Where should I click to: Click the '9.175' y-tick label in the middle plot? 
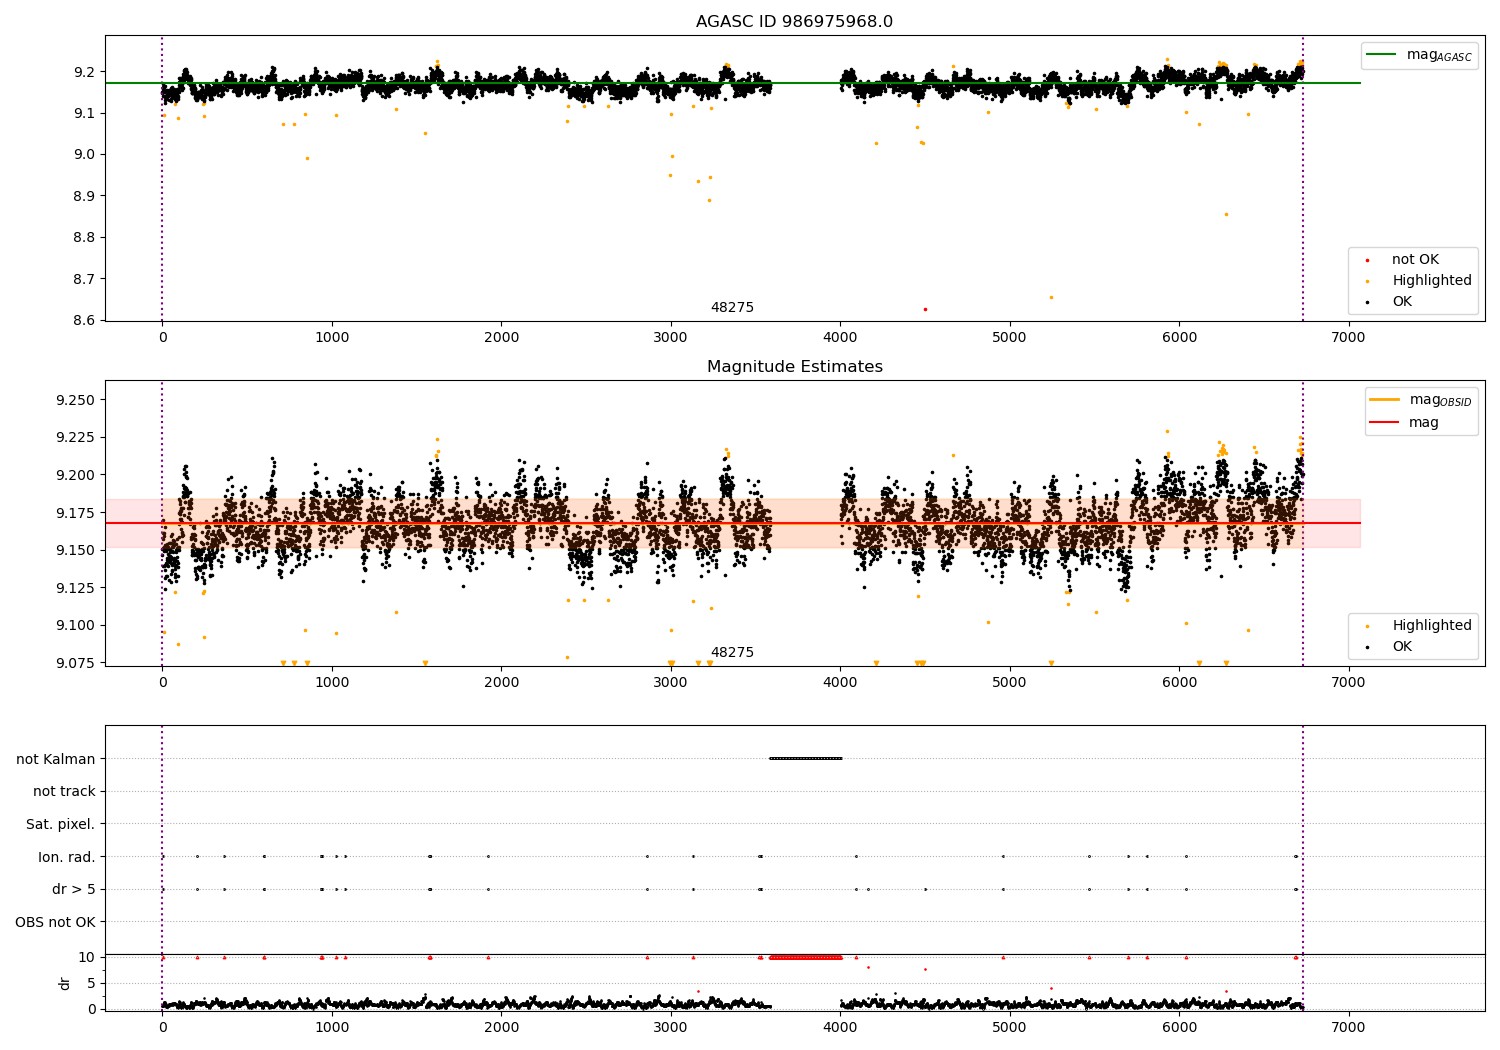77,513
